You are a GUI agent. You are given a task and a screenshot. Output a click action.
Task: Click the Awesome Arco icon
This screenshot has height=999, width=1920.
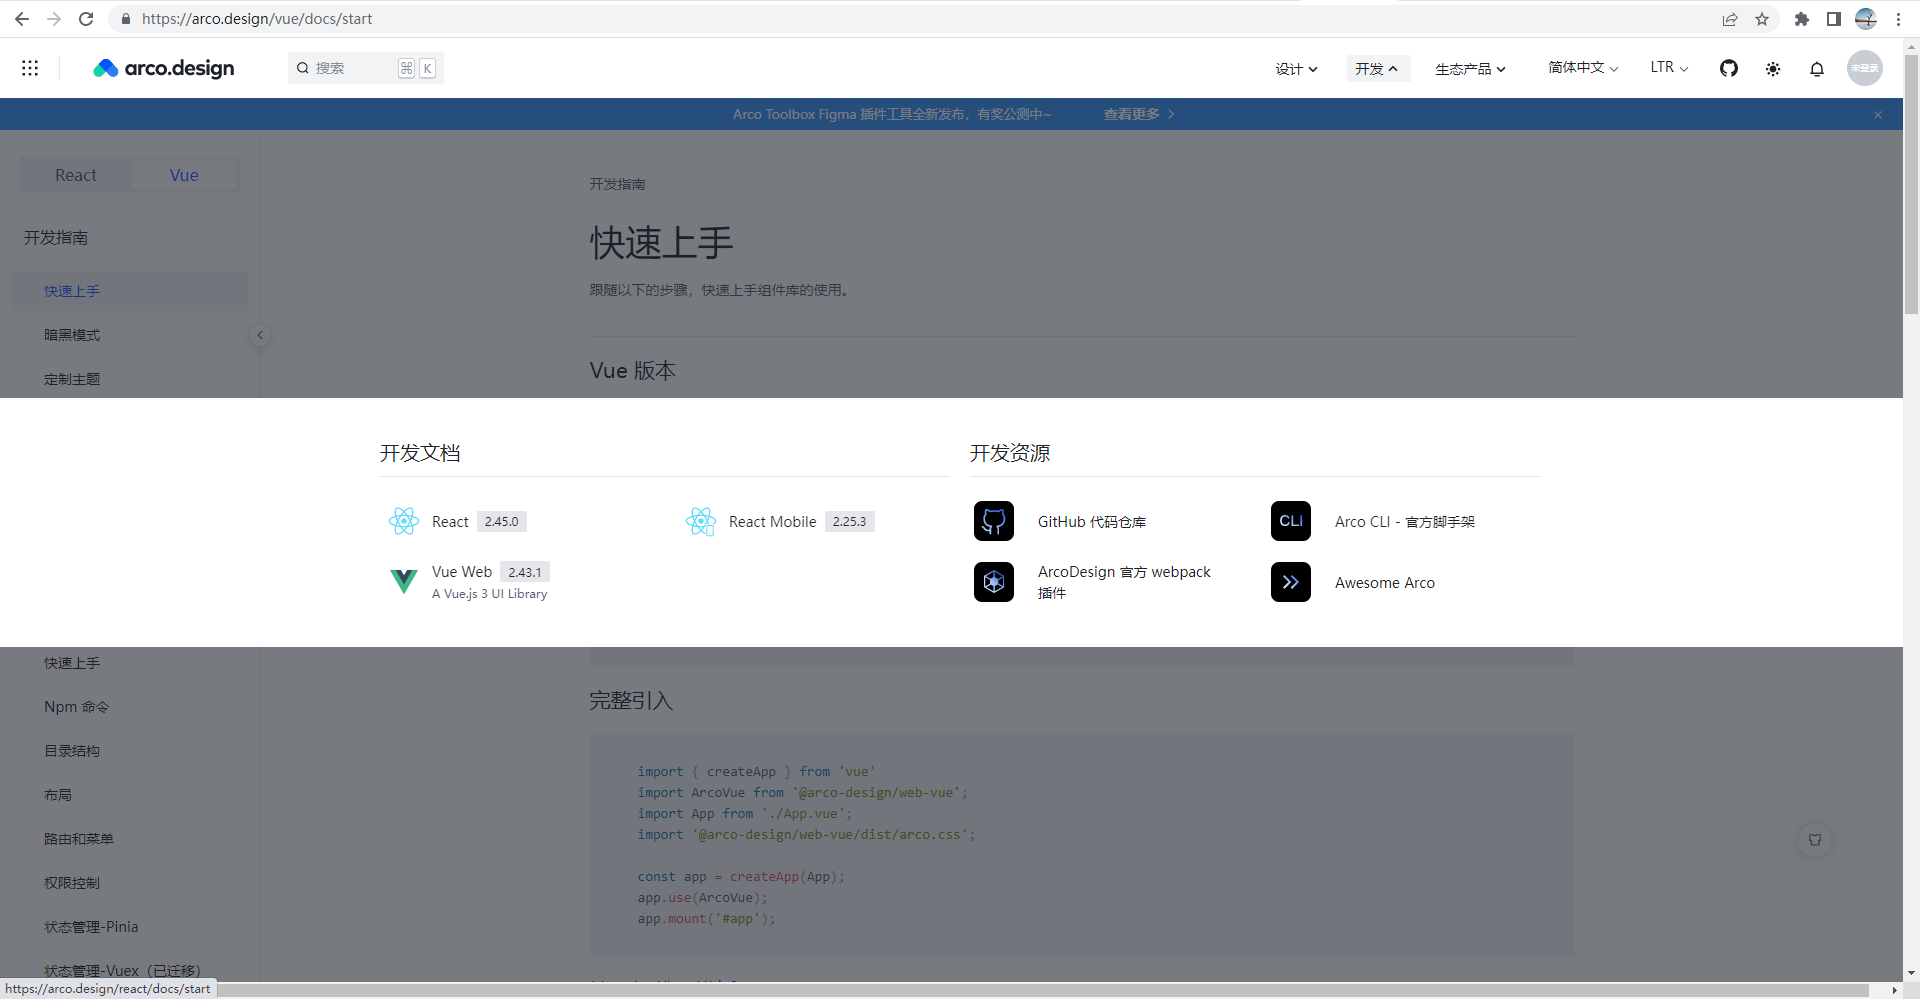tap(1291, 582)
